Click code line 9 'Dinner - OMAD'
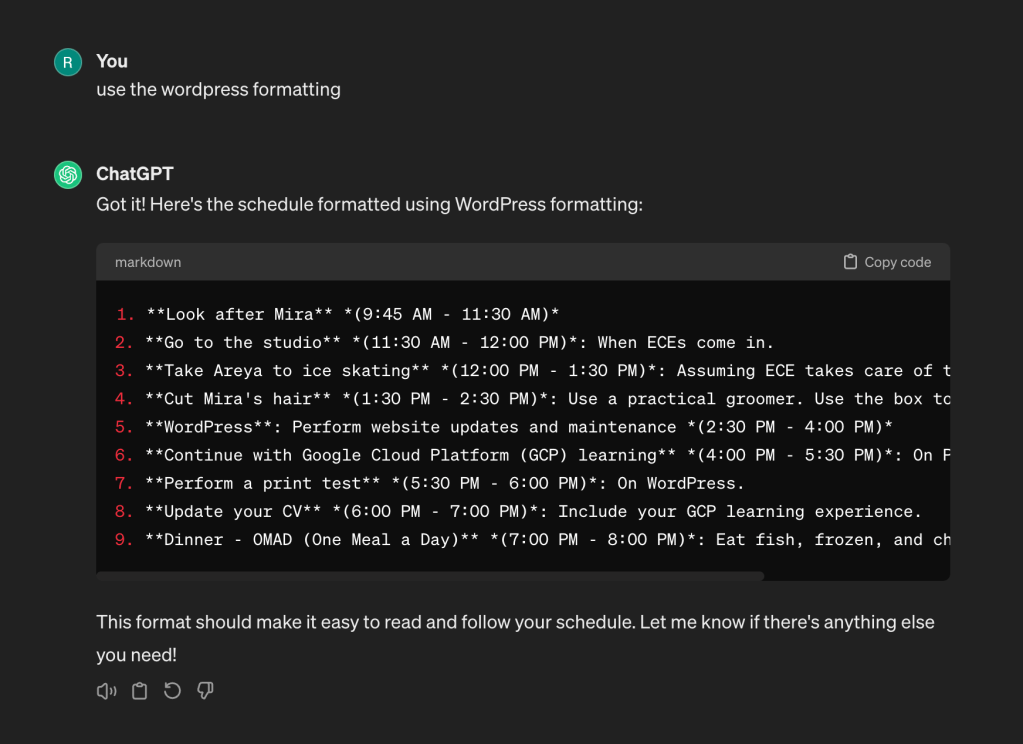Image resolution: width=1023 pixels, height=744 pixels. [532, 539]
